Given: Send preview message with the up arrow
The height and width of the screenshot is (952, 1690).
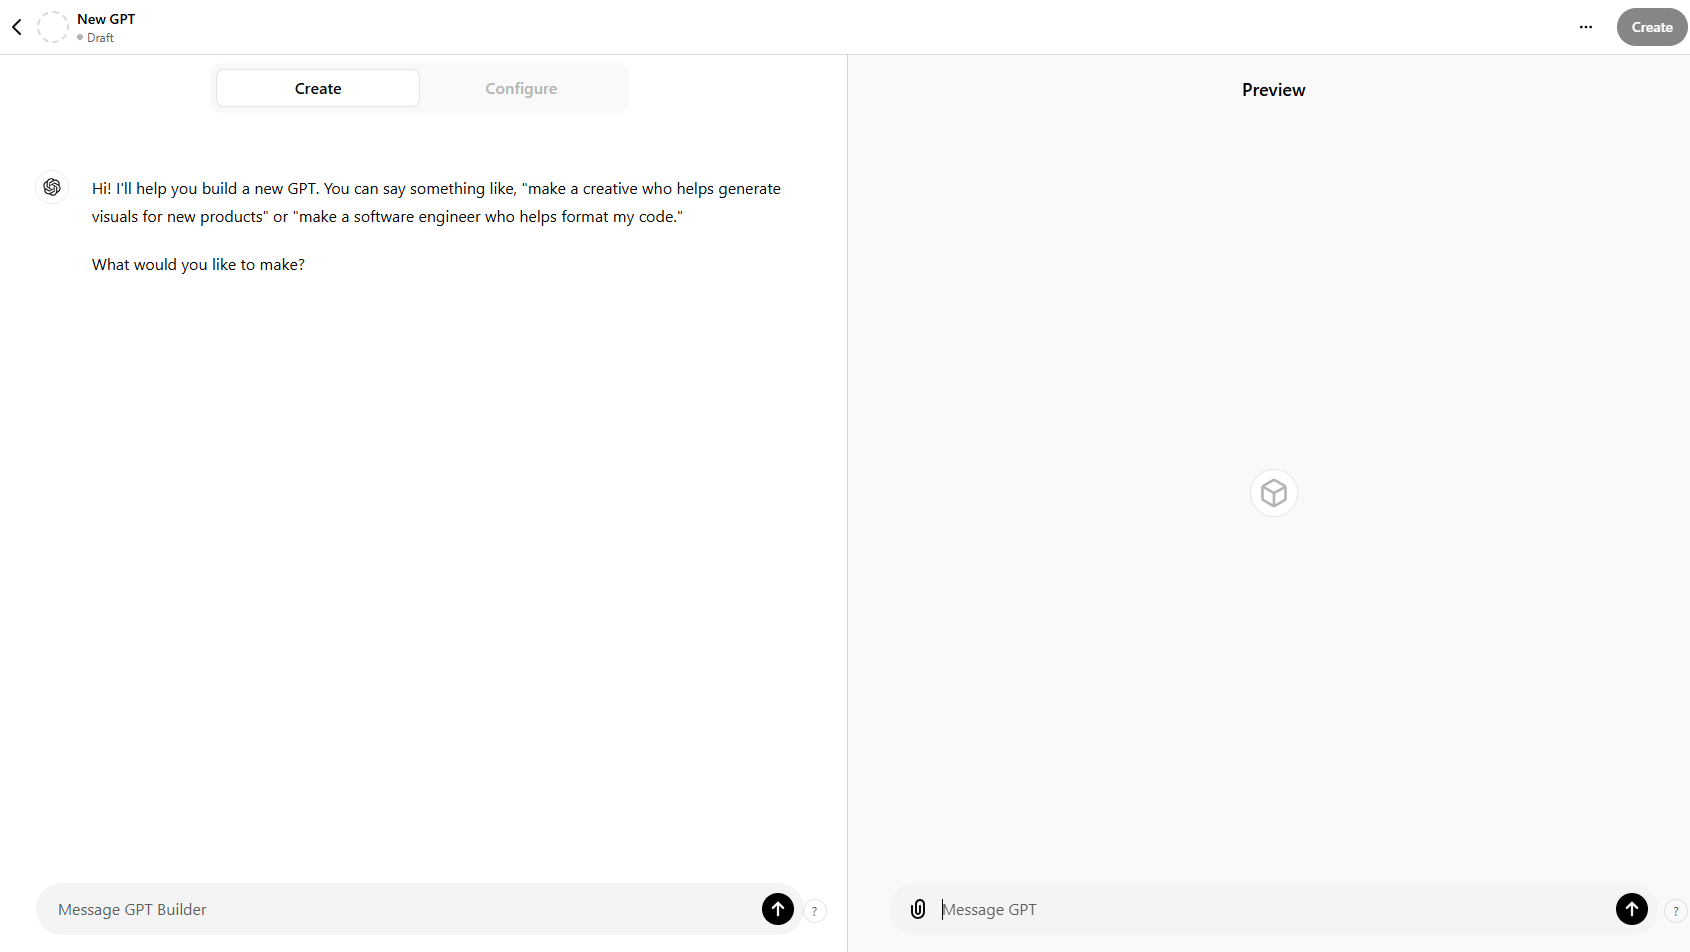Looking at the screenshot, I should 1632,909.
